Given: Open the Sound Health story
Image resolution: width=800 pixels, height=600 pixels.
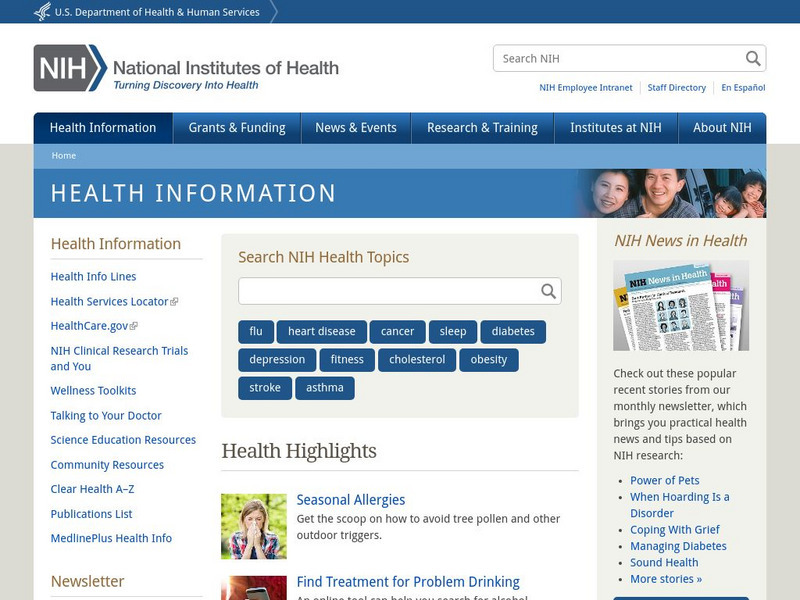Looking at the screenshot, I should (x=664, y=563).
